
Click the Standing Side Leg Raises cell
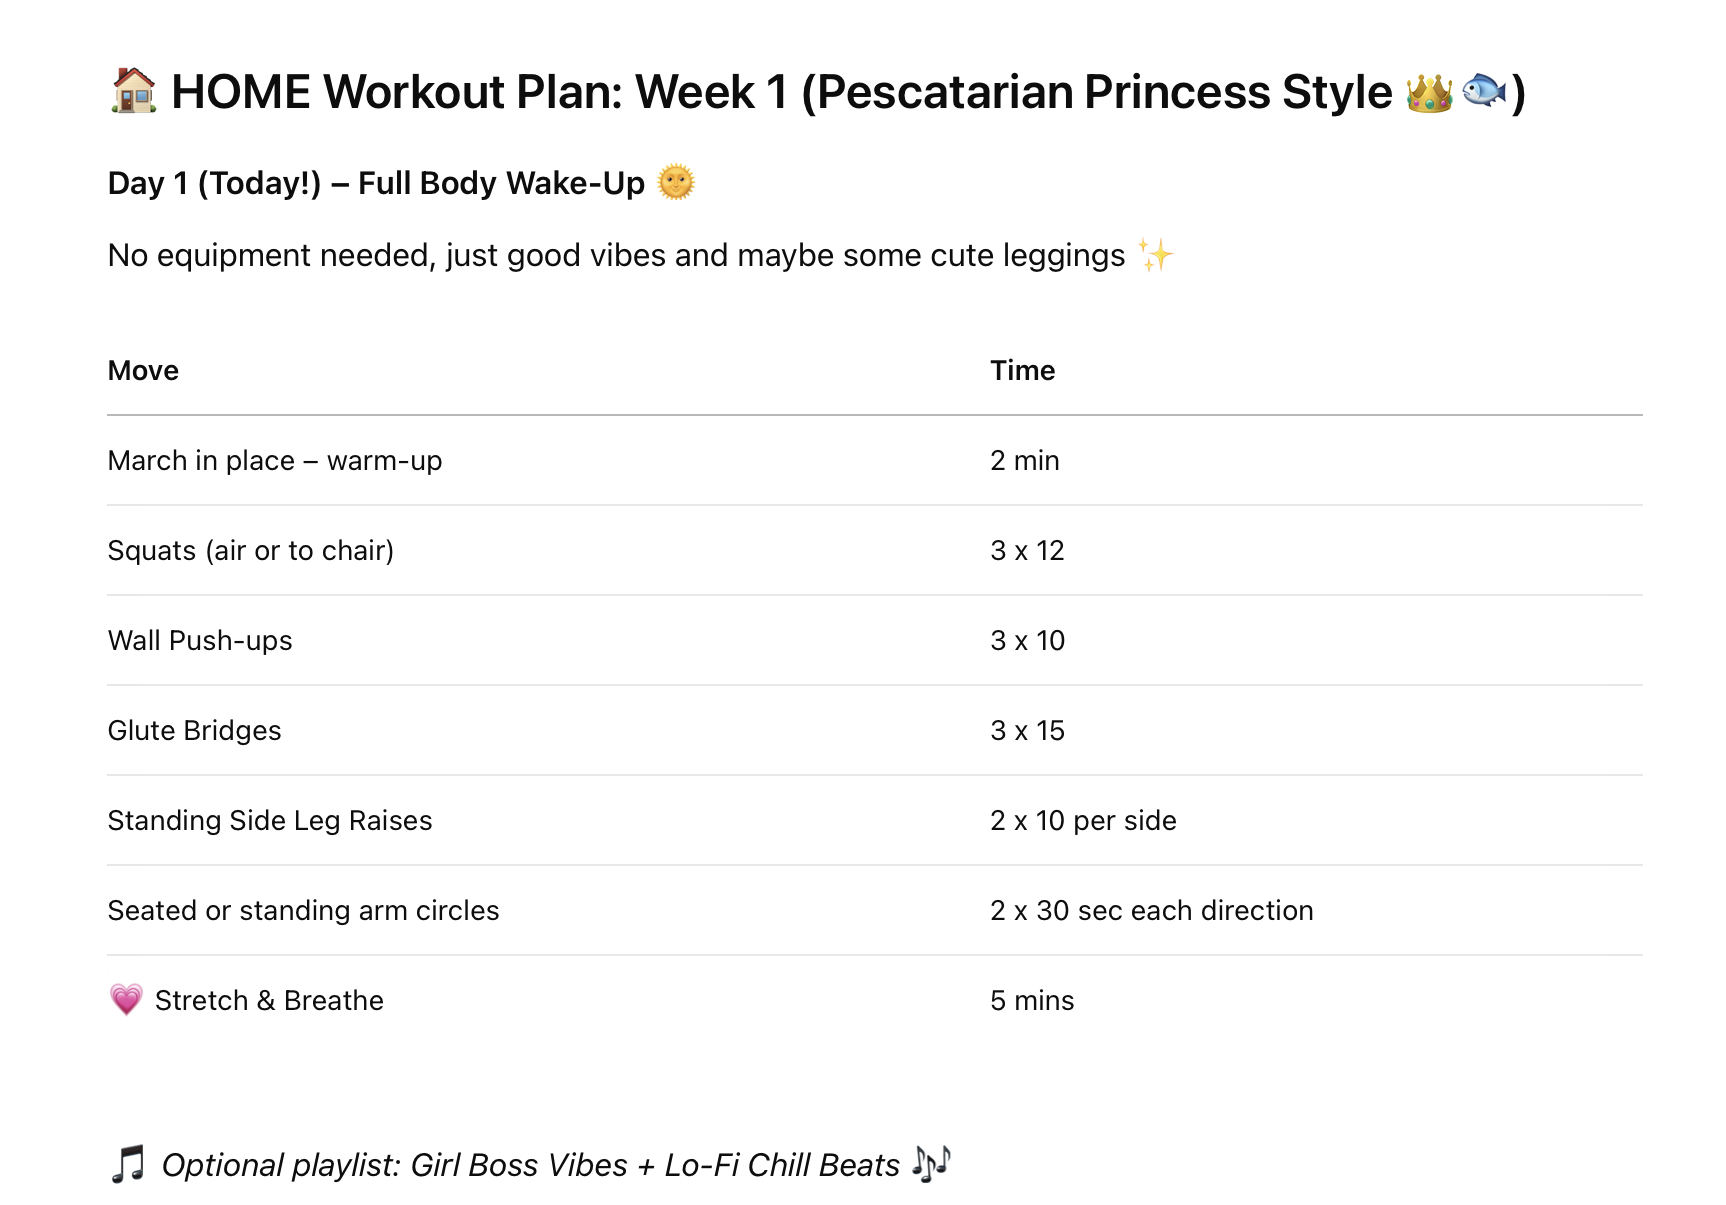270,820
